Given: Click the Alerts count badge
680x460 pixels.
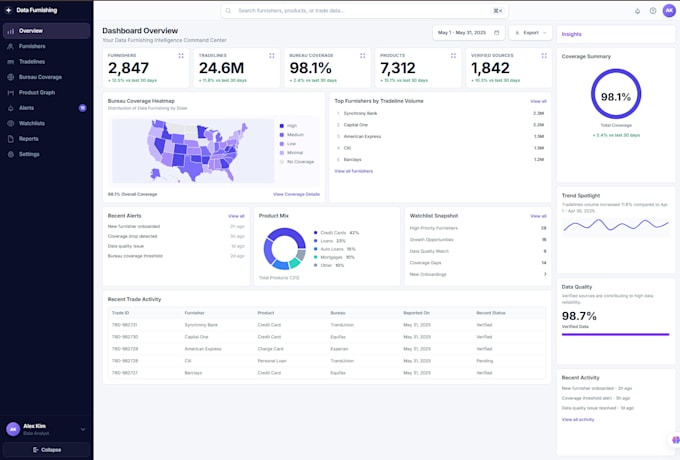Looking at the screenshot, I should 82,108.
